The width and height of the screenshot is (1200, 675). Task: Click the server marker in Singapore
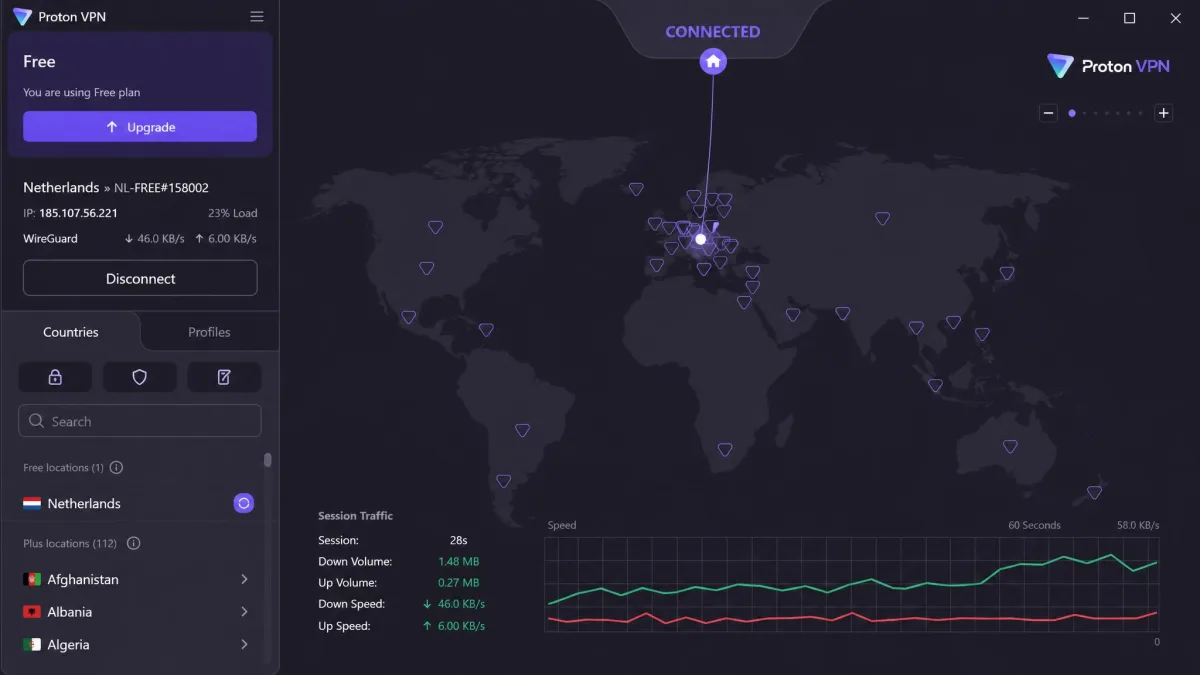[935, 386]
